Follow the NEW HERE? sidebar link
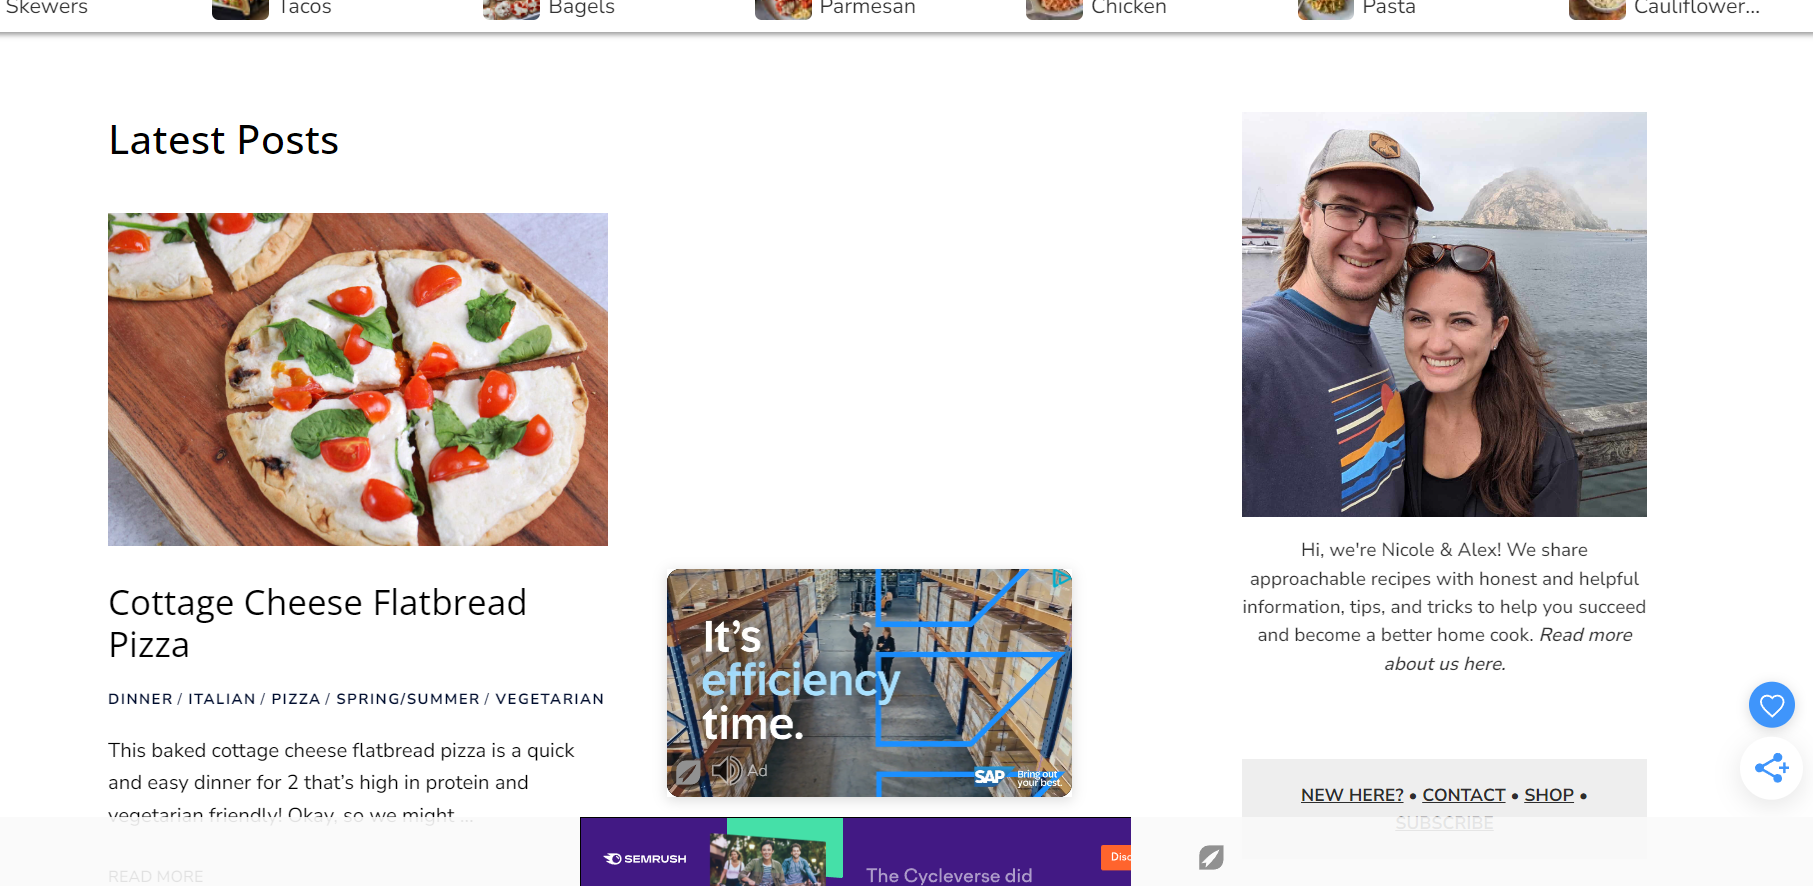 click(x=1352, y=795)
